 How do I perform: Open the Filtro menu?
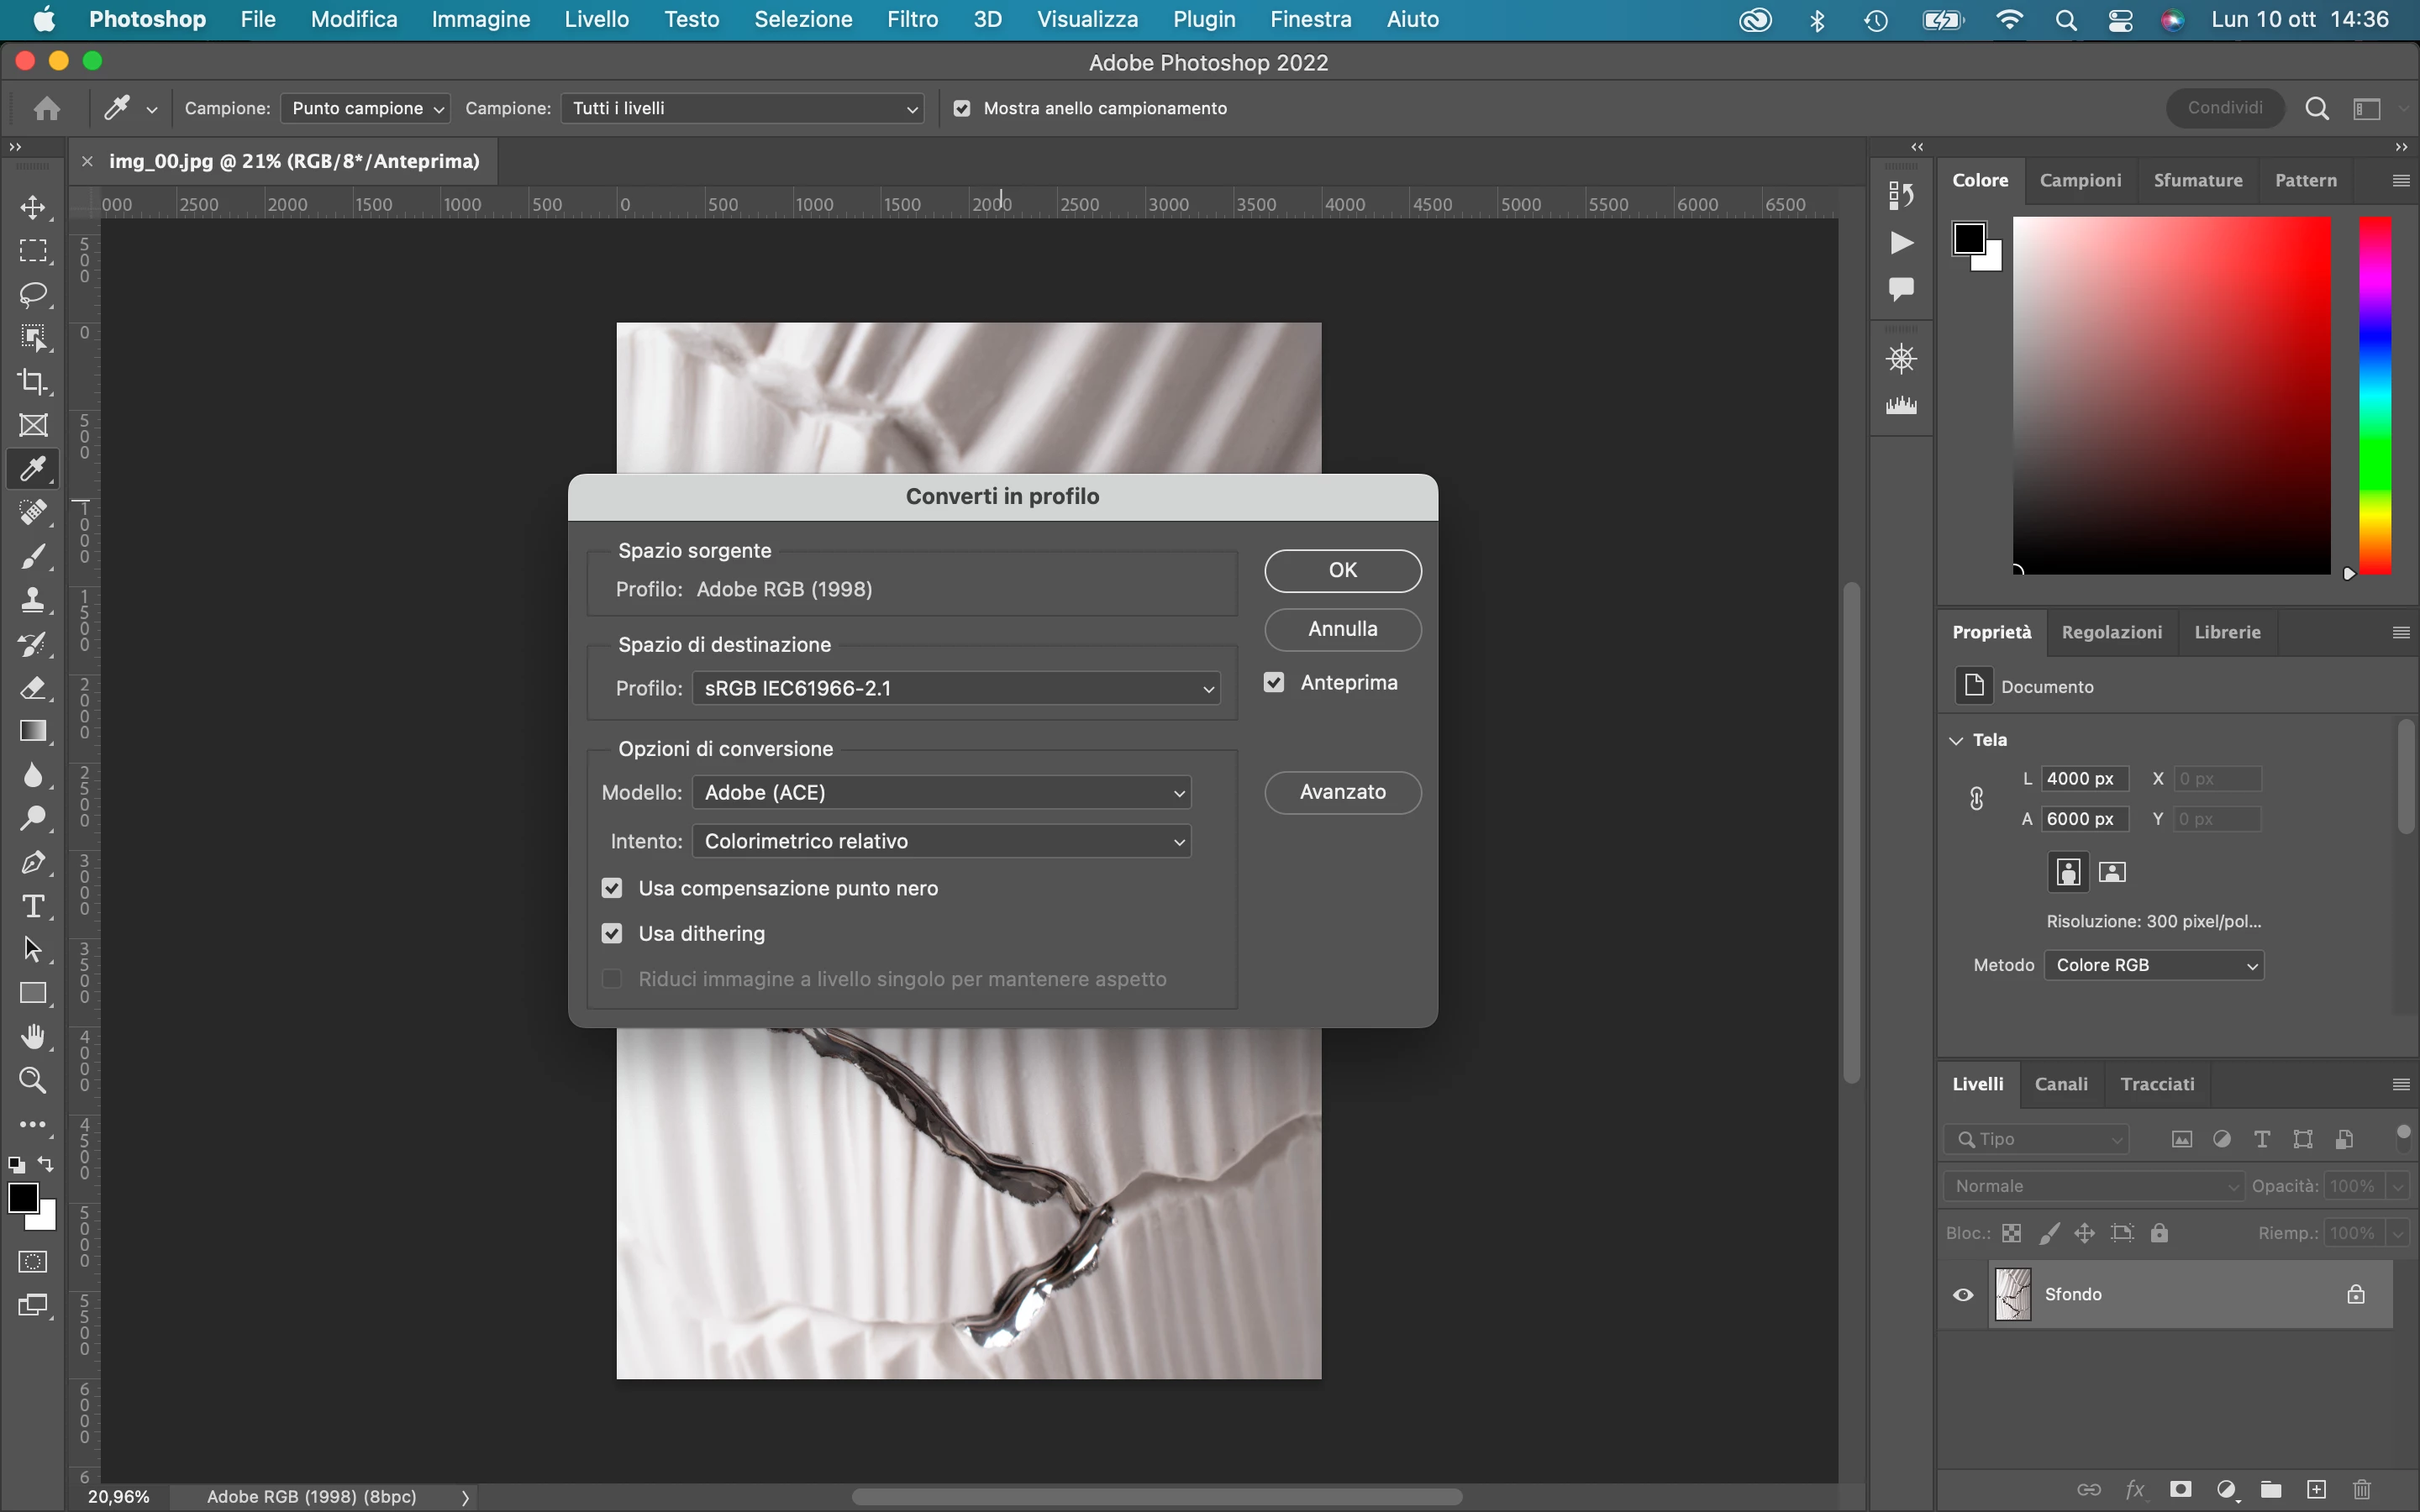pyautogui.click(x=912, y=19)
